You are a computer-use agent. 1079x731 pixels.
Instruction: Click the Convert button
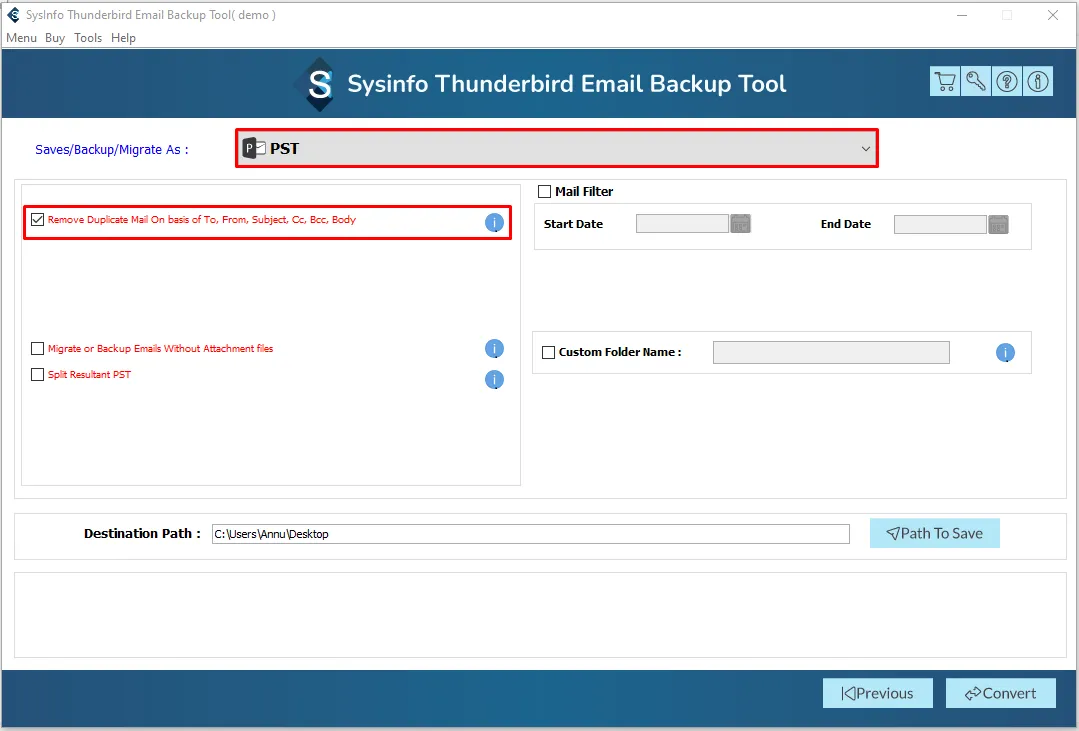999,693
